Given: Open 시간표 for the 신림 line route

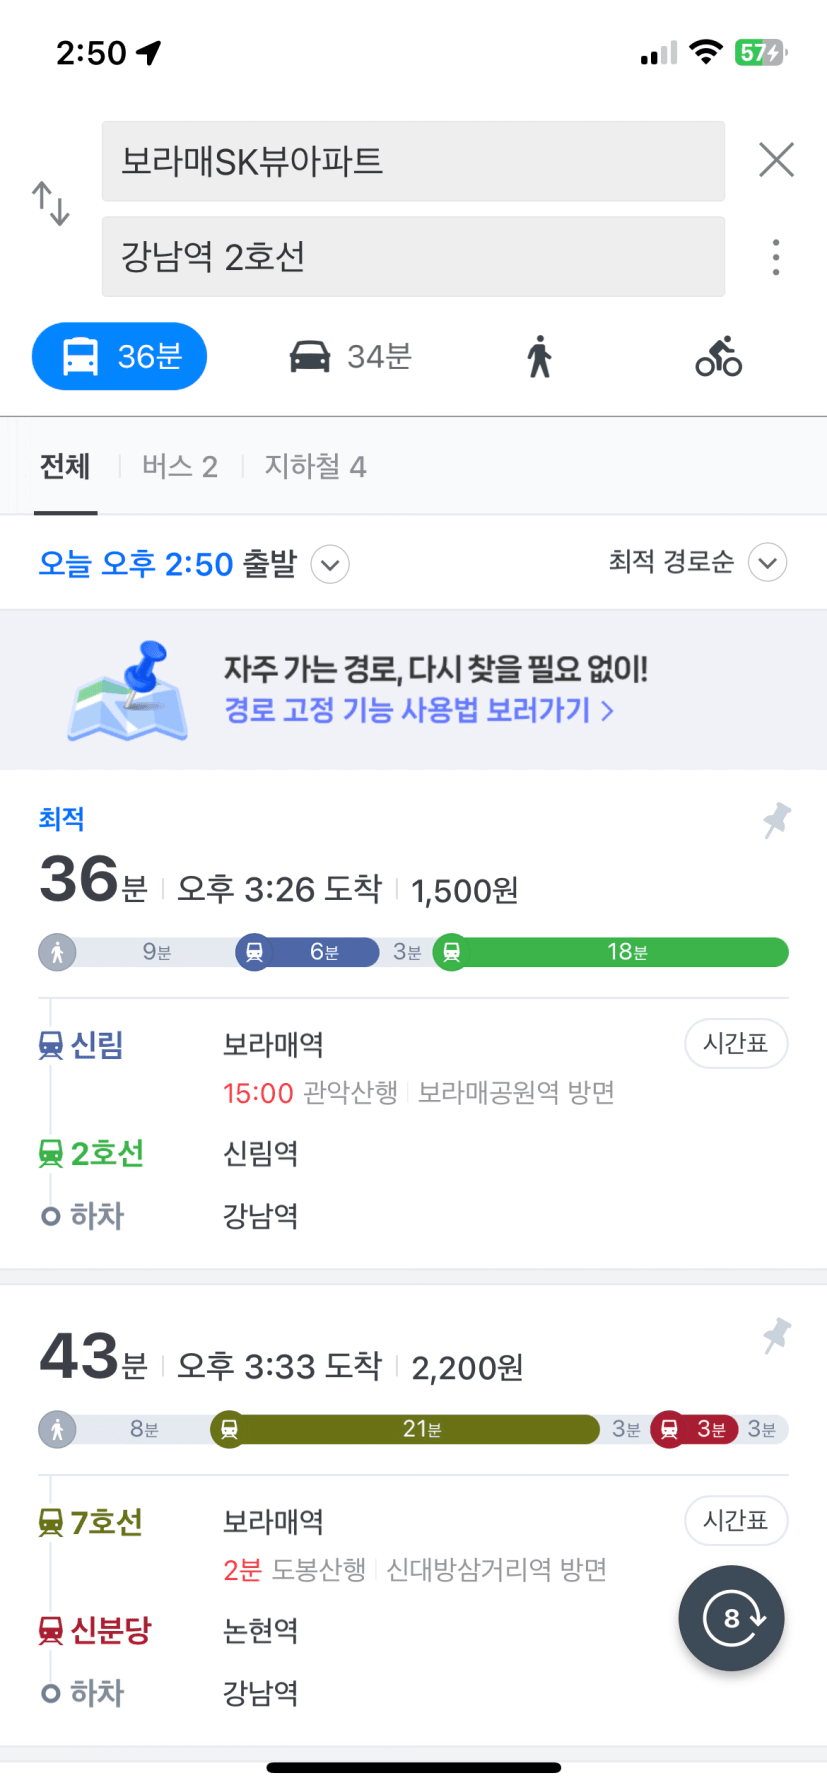Looking at the screenshot, I should click(x=736, y=1044).
